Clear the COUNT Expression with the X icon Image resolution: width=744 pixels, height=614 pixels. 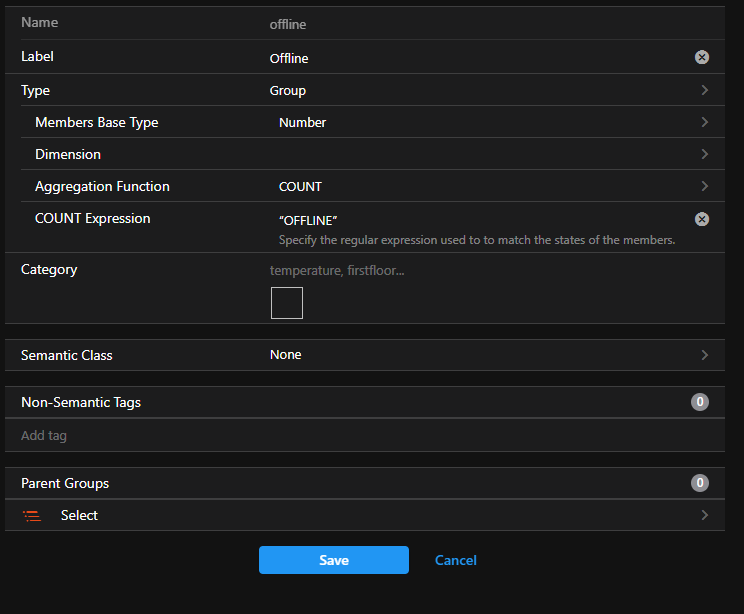coord(702,219)
